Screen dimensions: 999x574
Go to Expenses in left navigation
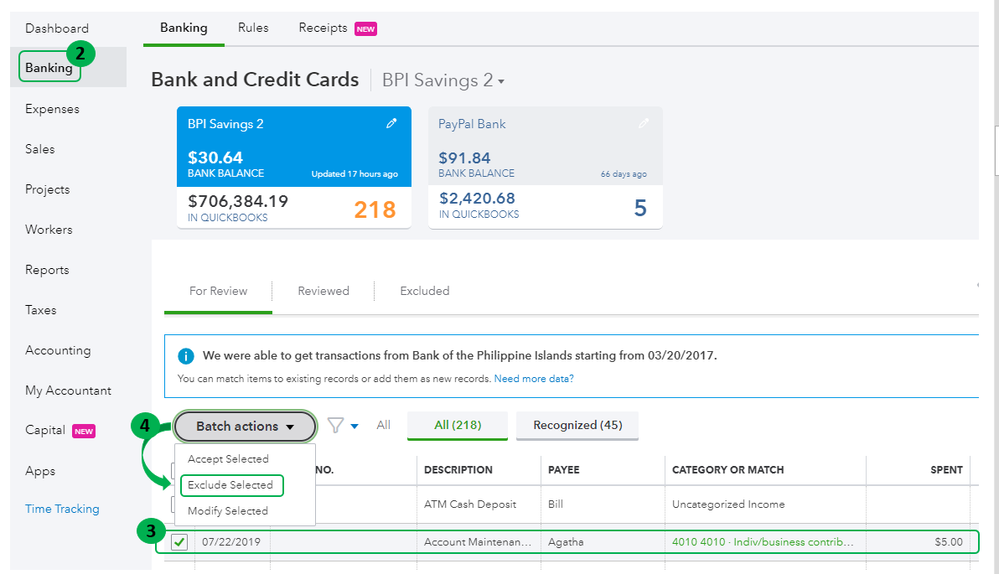coord(52,109)
